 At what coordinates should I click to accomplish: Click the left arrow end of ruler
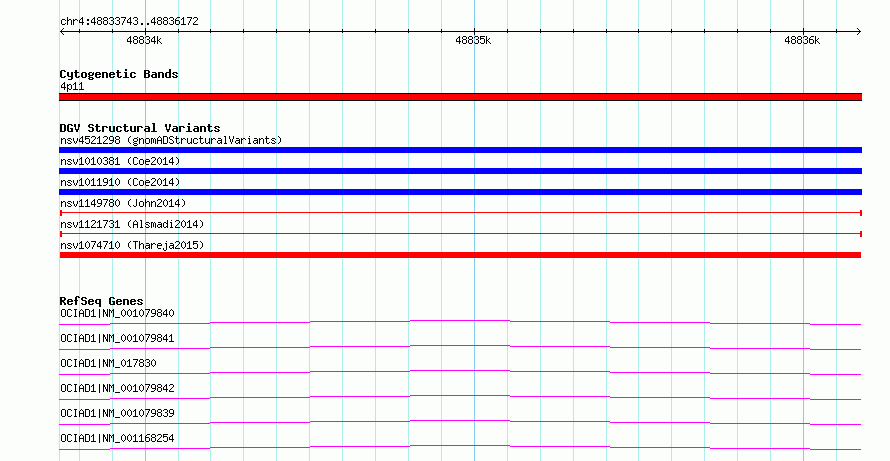click(x=62, y=32)
